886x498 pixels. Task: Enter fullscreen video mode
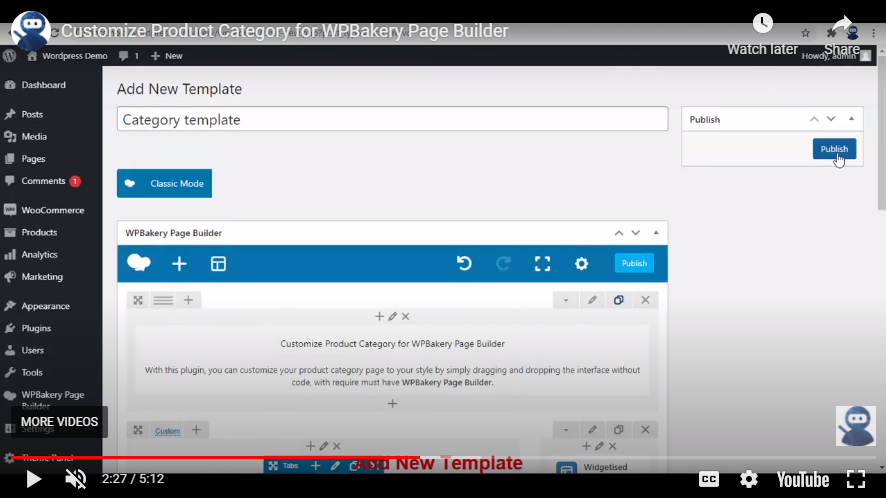tap(856, 479)
